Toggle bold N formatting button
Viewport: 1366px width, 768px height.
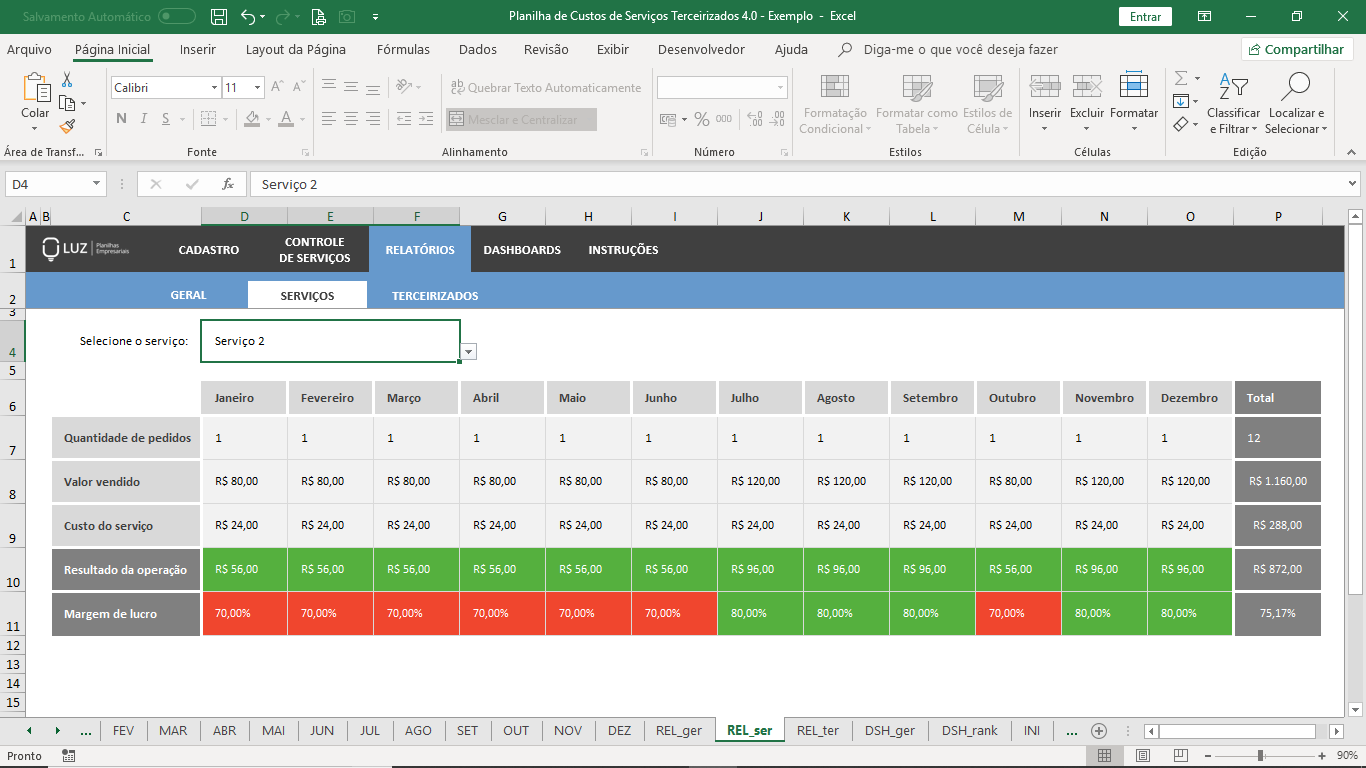pyautogui.click(x=121, y=119)
